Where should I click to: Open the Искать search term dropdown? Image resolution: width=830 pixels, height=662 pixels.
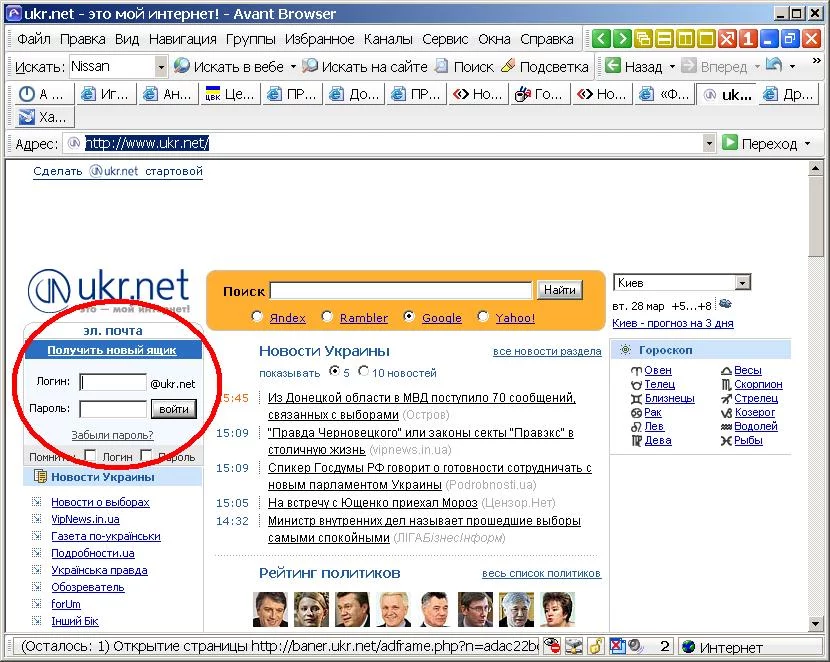(x=161, y=67)
